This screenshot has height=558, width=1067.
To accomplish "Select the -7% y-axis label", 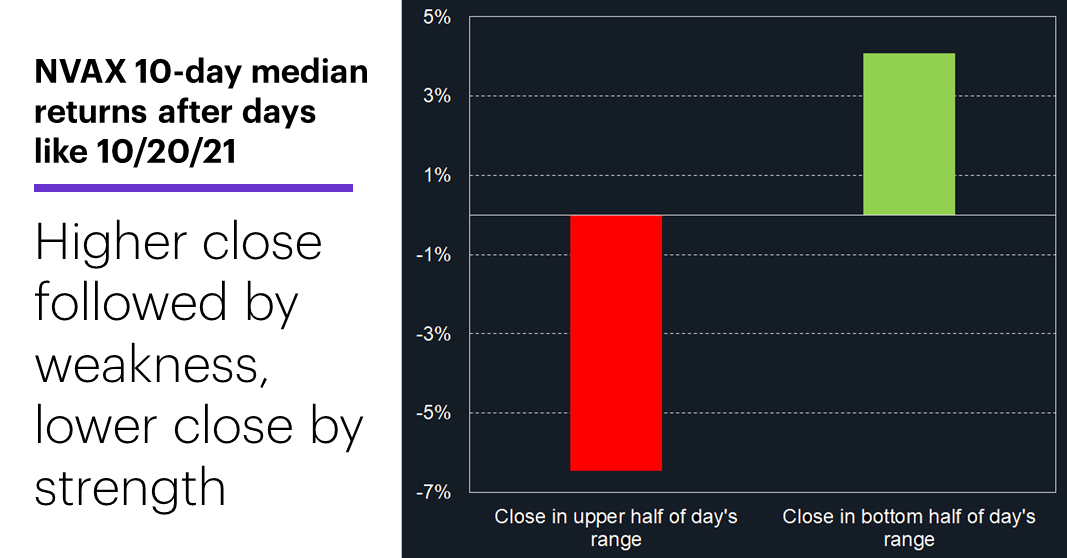I will tap(434, 492).
